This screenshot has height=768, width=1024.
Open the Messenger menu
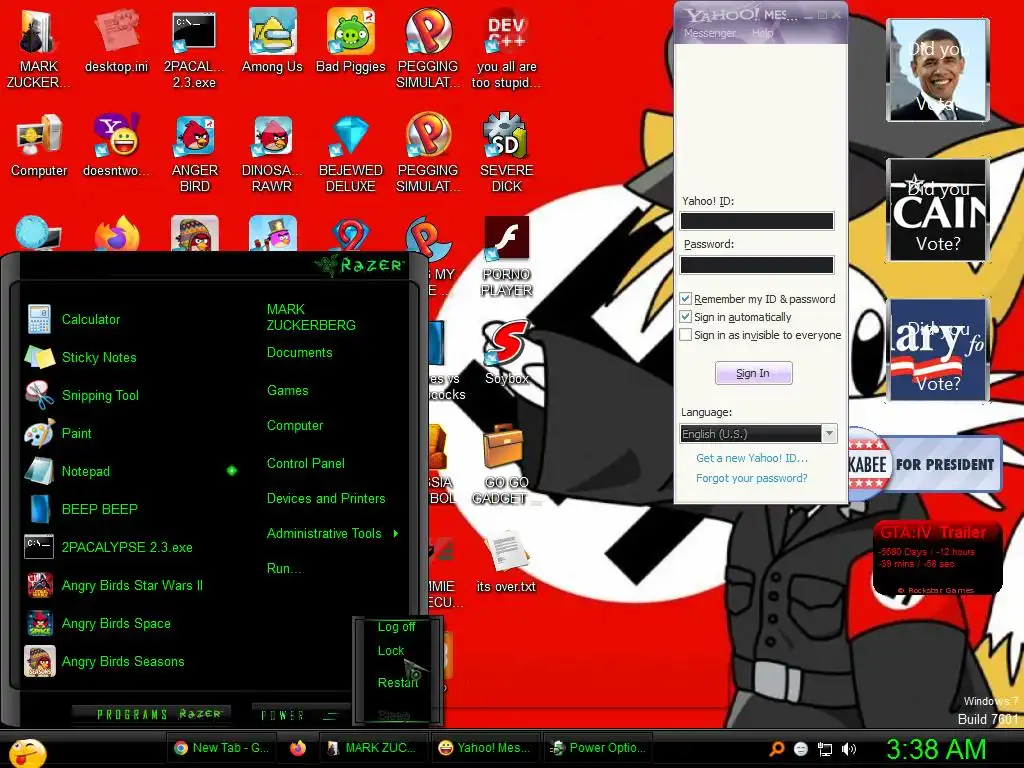pyautogui.click(x=709, y=33)
